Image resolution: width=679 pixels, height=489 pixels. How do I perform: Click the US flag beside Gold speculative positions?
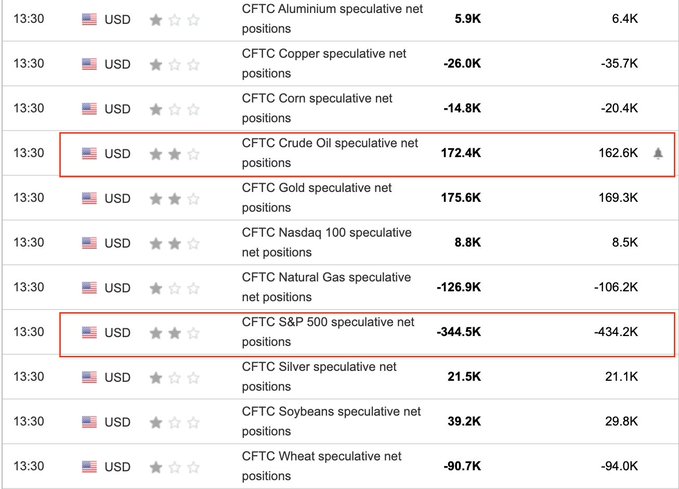tap(89, 198)
